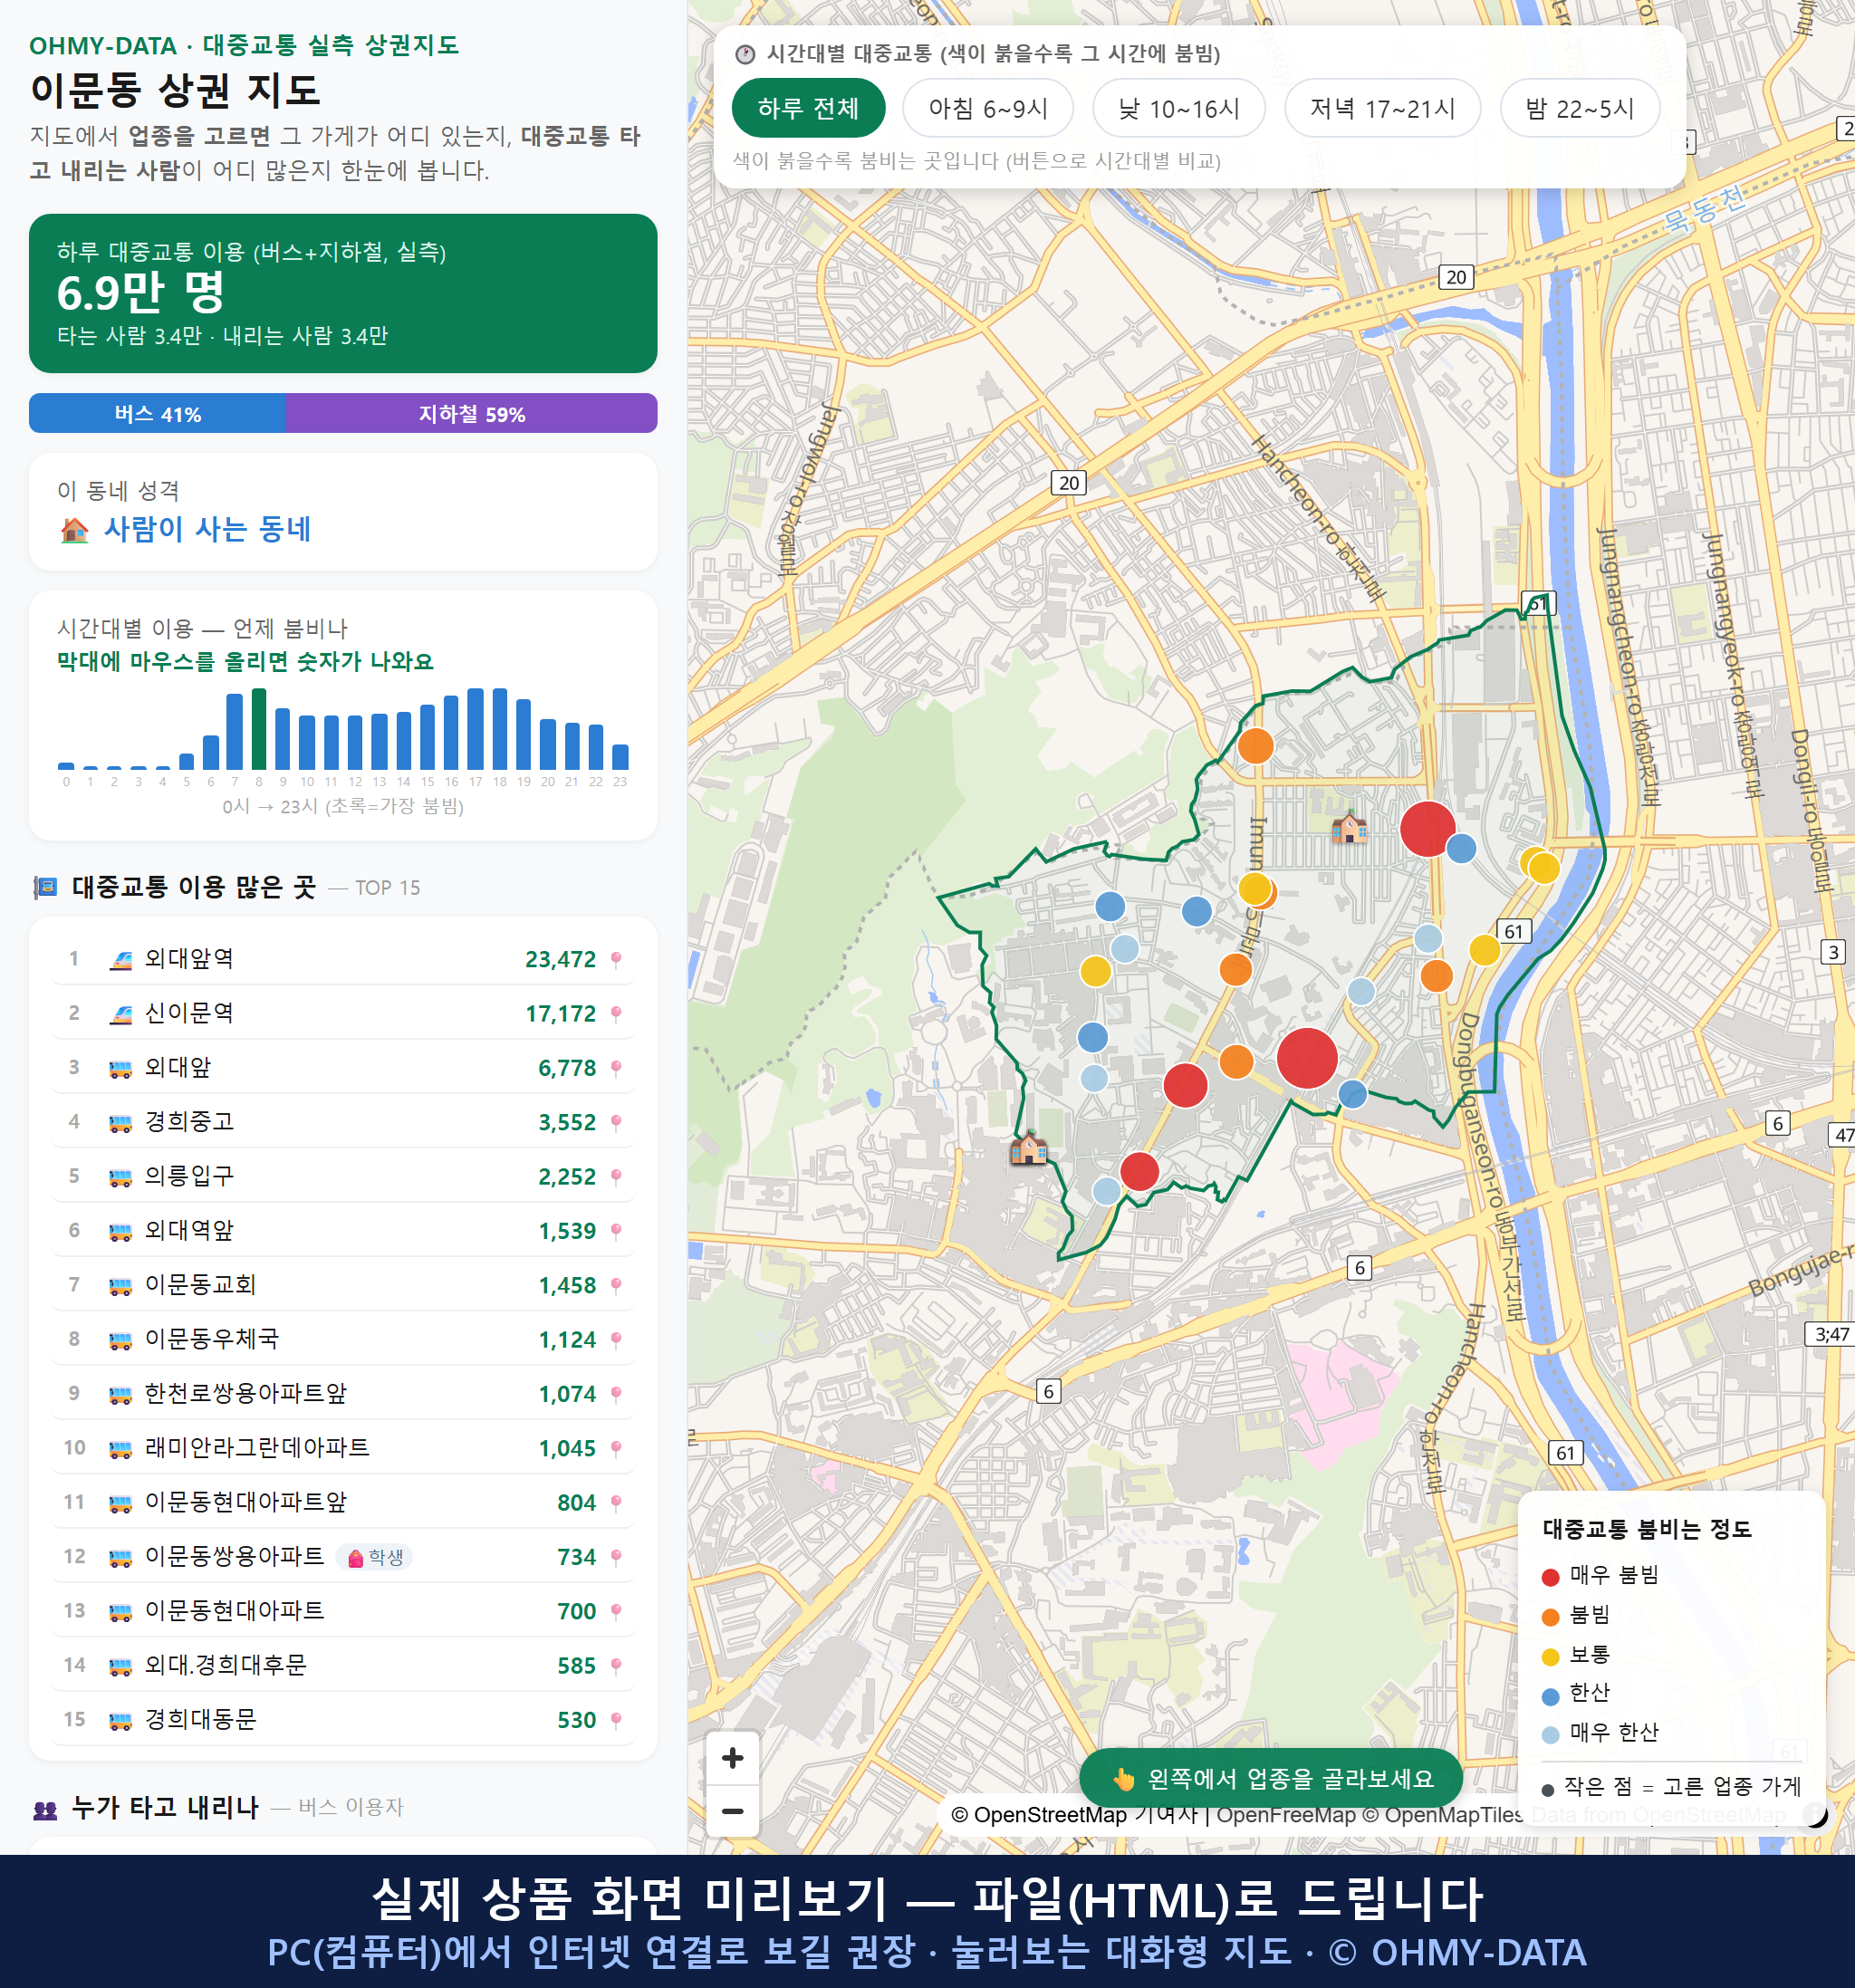Image resolution: width=1855 pixels, height=1988 pixels.
Task: Click the map pin for 외대.경희대후문 row
Action: coord(616,1666)
